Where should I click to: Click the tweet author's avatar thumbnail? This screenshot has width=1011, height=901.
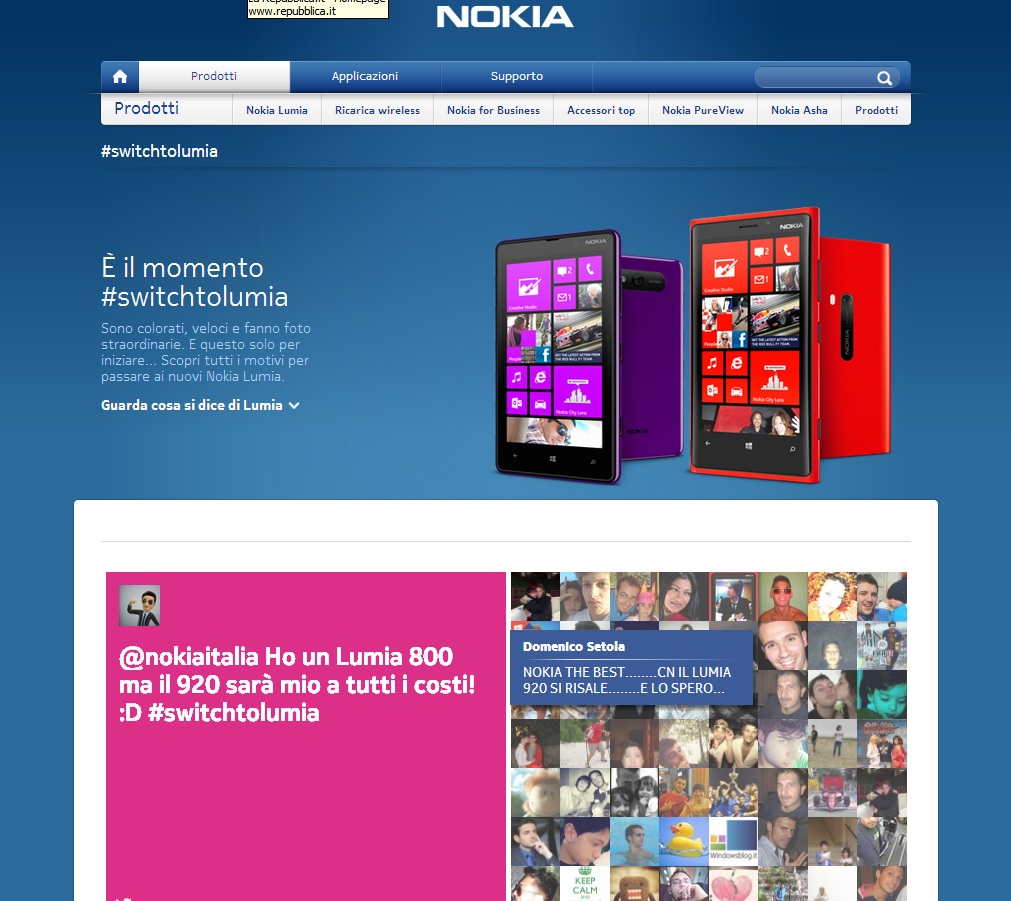139,606
